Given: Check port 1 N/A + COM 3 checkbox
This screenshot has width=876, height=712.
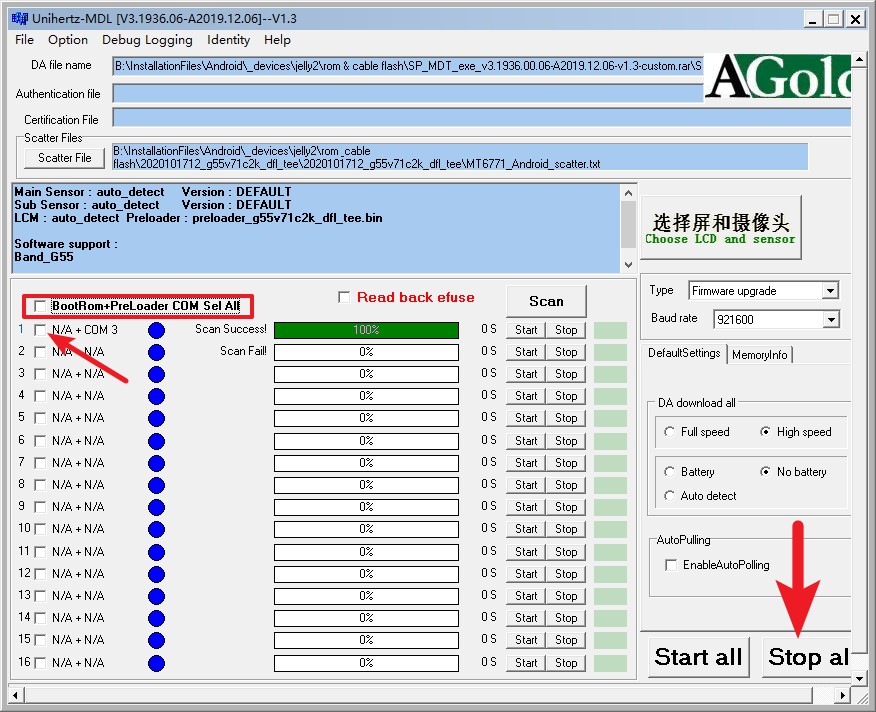Looking at the screenshot, I should click(40, 330).
